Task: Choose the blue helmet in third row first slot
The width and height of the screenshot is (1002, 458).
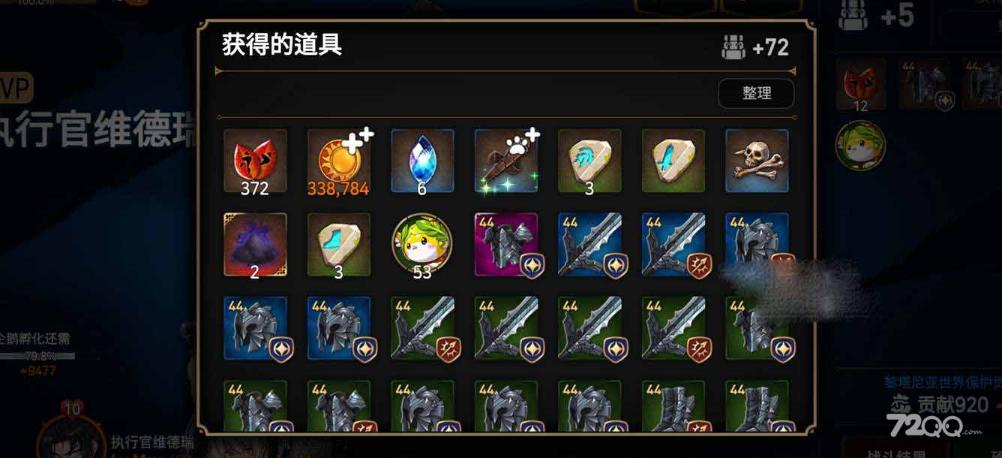Action: point(256,328)
